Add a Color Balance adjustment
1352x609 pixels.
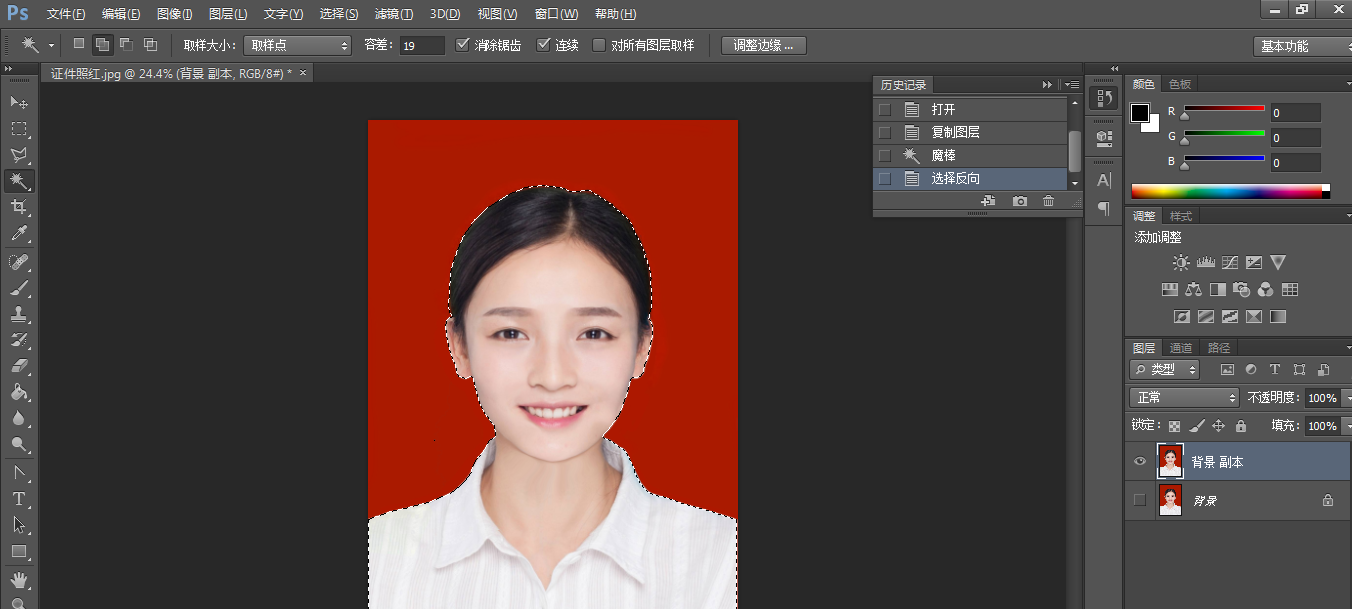click(1193, 290)
